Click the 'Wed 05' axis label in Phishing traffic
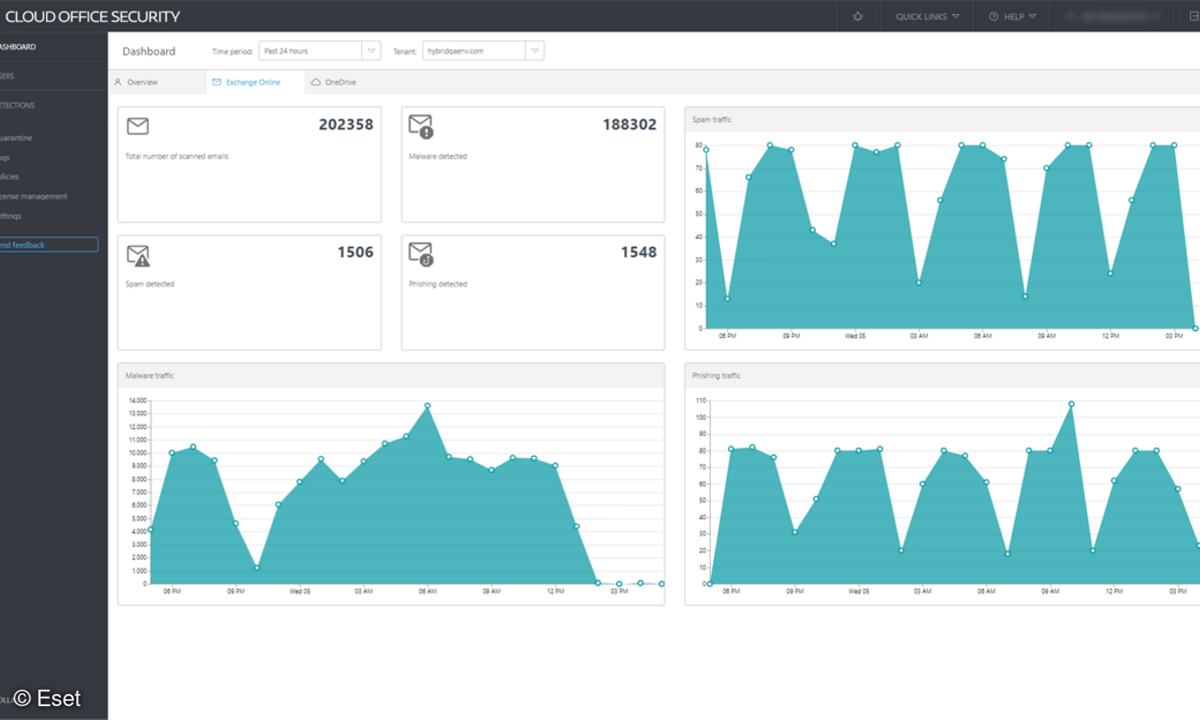The image size is (1200, 720). coord(858,591)
